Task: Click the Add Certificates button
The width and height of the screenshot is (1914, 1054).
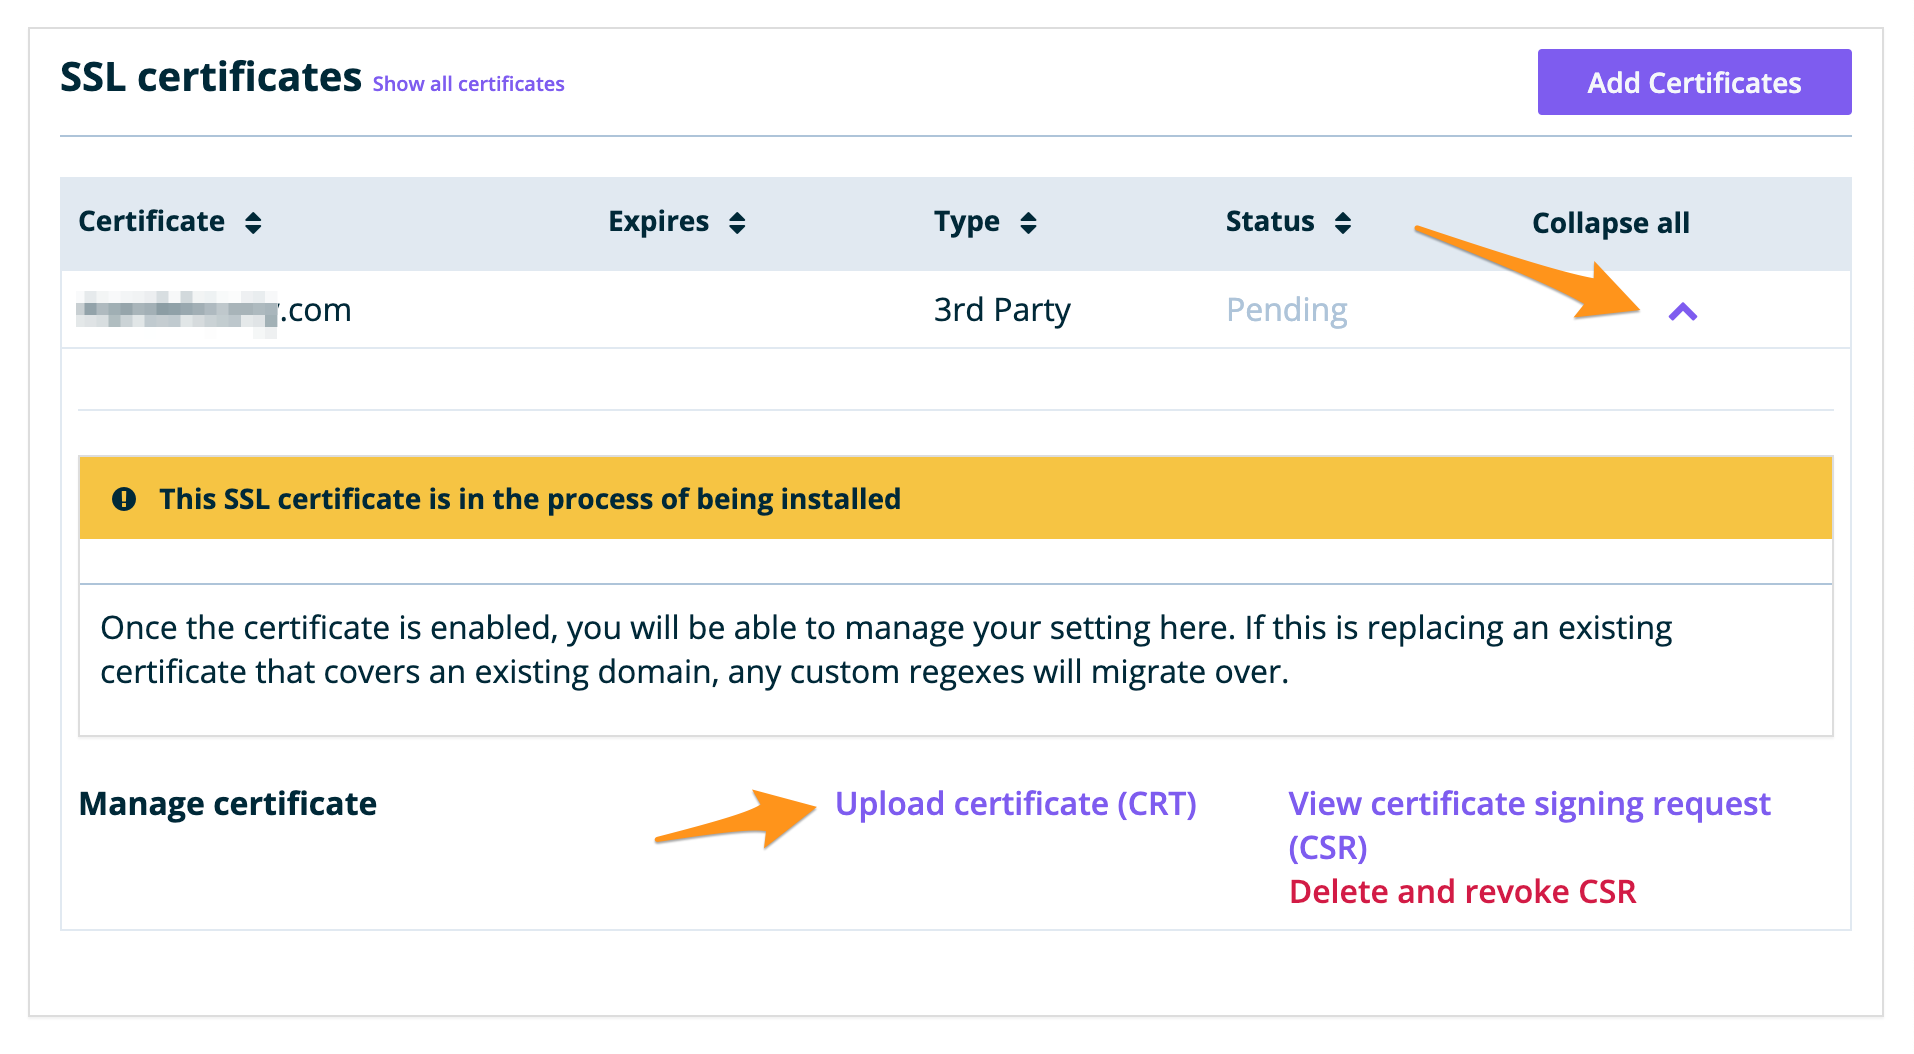Action: pos(1693,82)
